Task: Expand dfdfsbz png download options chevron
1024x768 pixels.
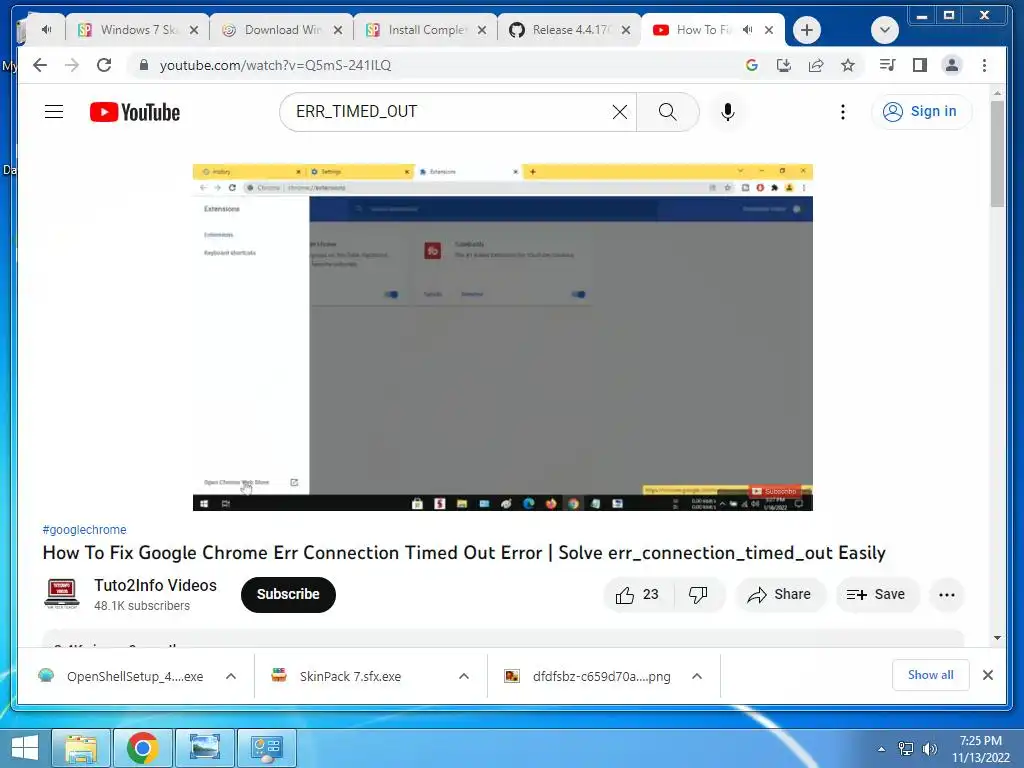Action: tap(697, 677)
